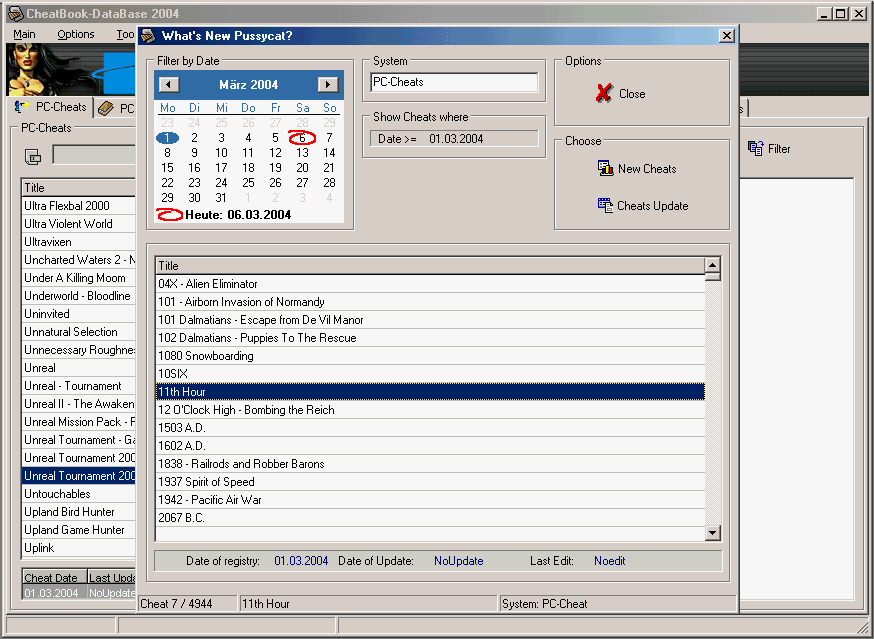874x639 pixels.
Task: Click the New Cheats icon
Action: tap(605, 168)
